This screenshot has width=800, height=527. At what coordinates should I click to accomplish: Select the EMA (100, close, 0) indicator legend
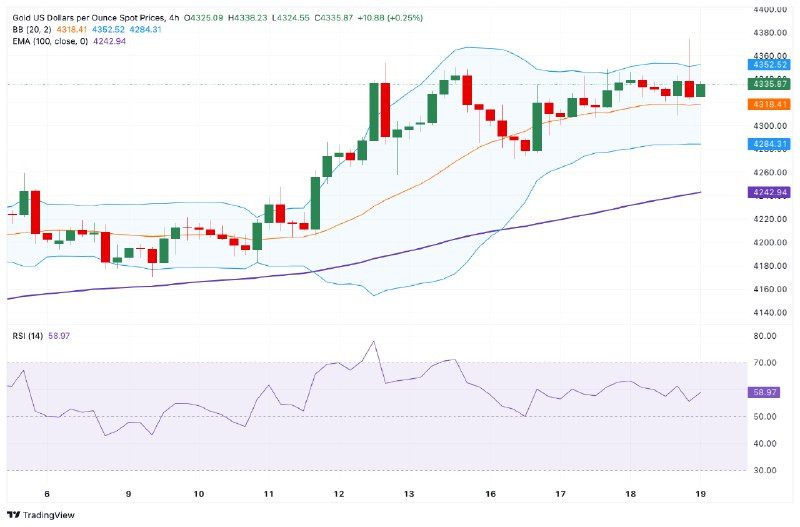[x=60, y=41]
